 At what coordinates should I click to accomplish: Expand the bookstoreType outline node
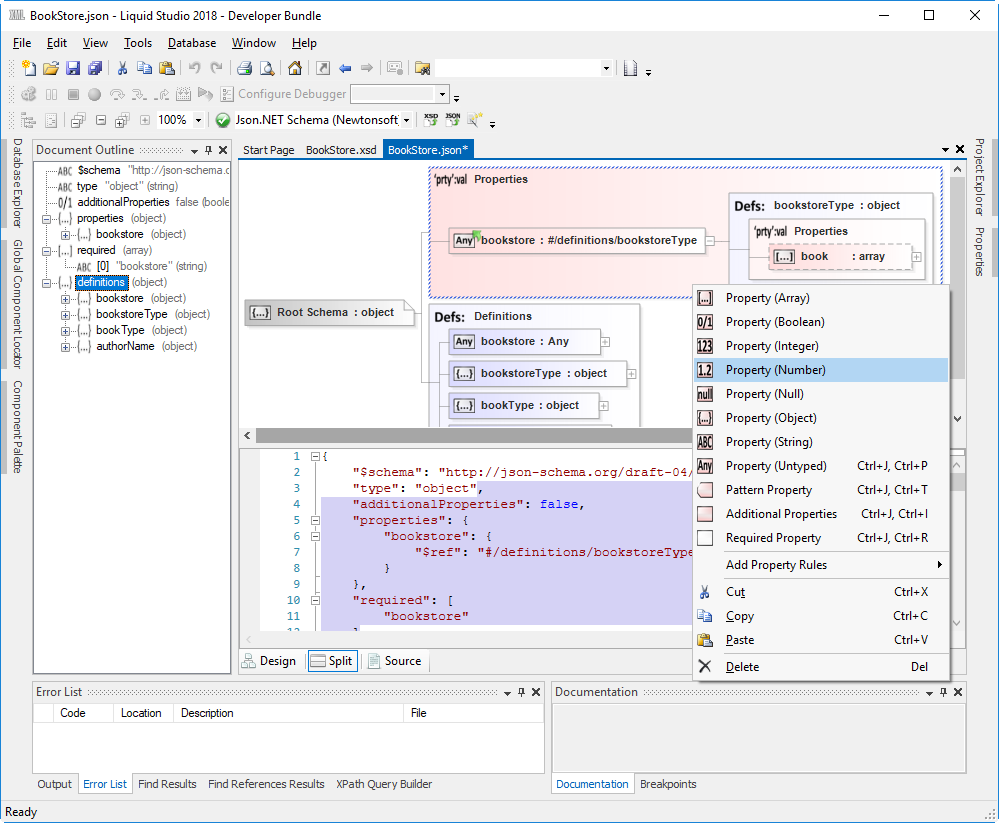[x=65, y=314]
